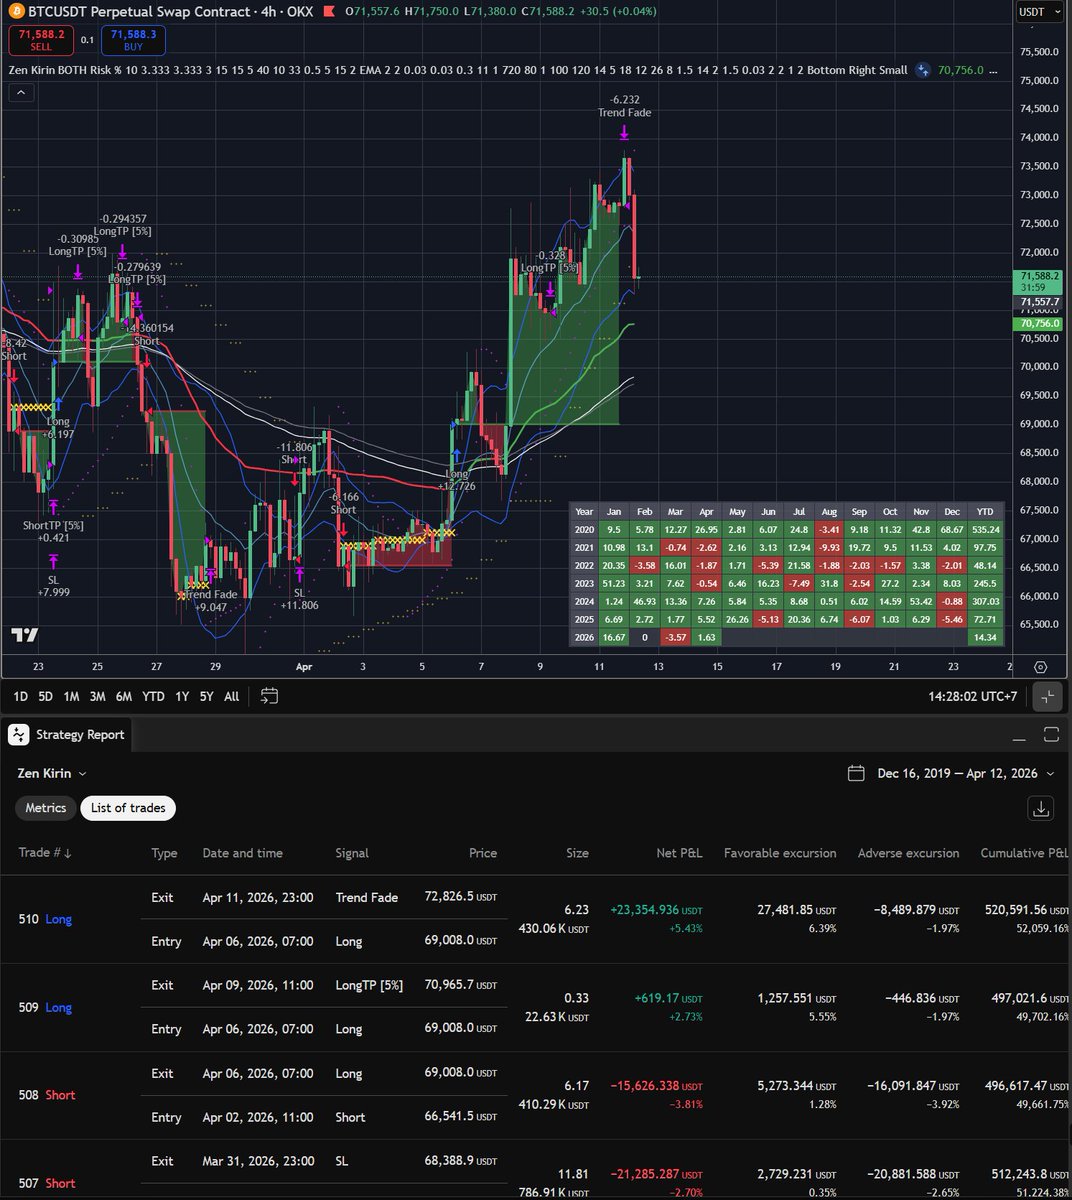The height and width of the screenshot is (1200, 1072).
Task: Click the −15,626.338 net loss value
Action: 658,1084
